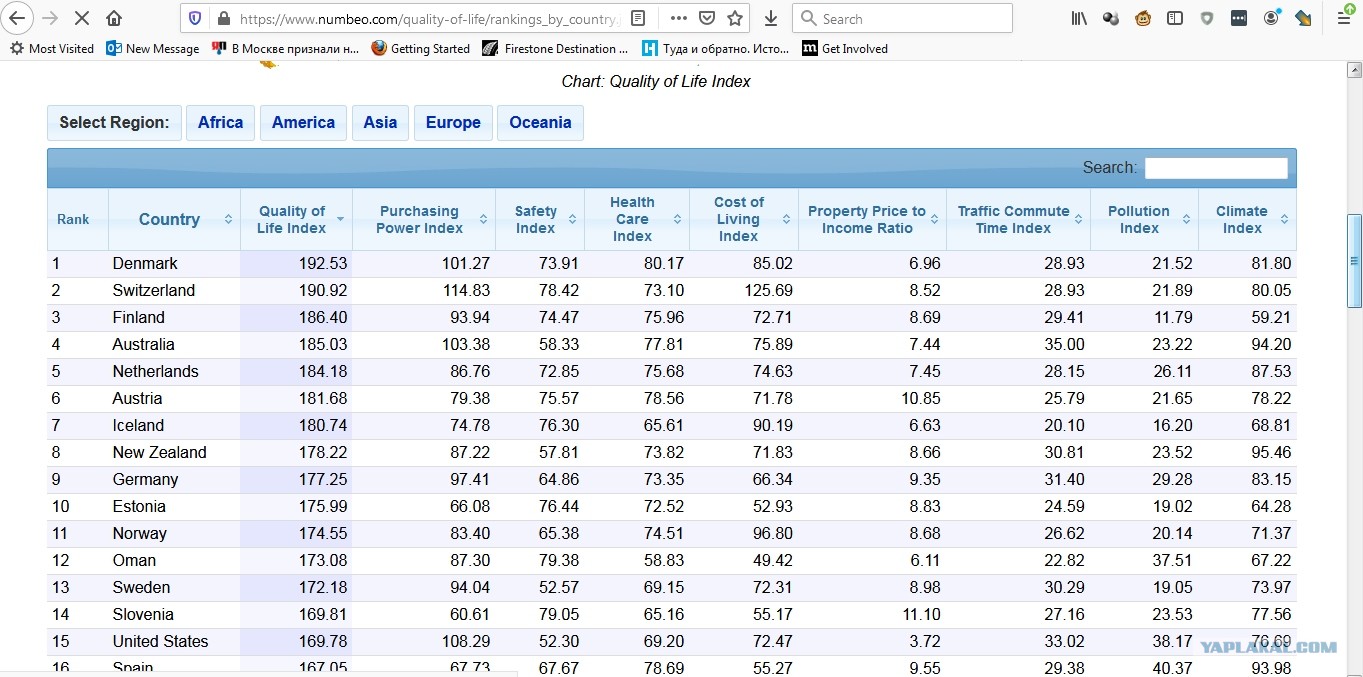Sort by Property Price to Income Ratio
This screenshot has height=677, width=1363.
[x=872, y=219]
